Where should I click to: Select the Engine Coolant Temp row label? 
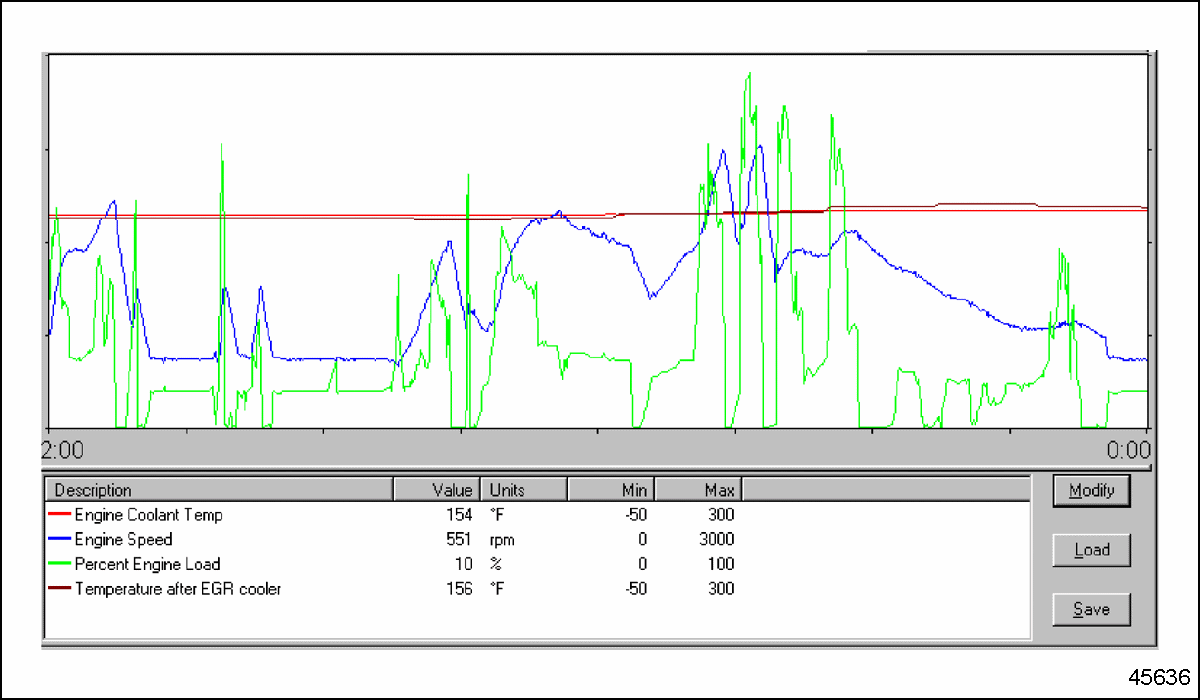point(148,515)
